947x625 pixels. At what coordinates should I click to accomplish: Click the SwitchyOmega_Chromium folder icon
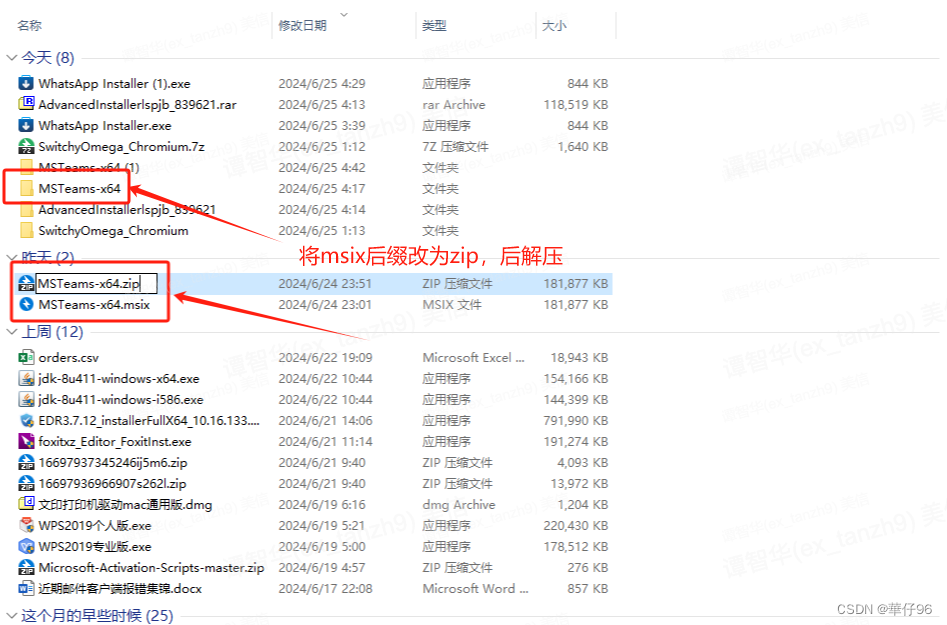(x=26, y=231)
